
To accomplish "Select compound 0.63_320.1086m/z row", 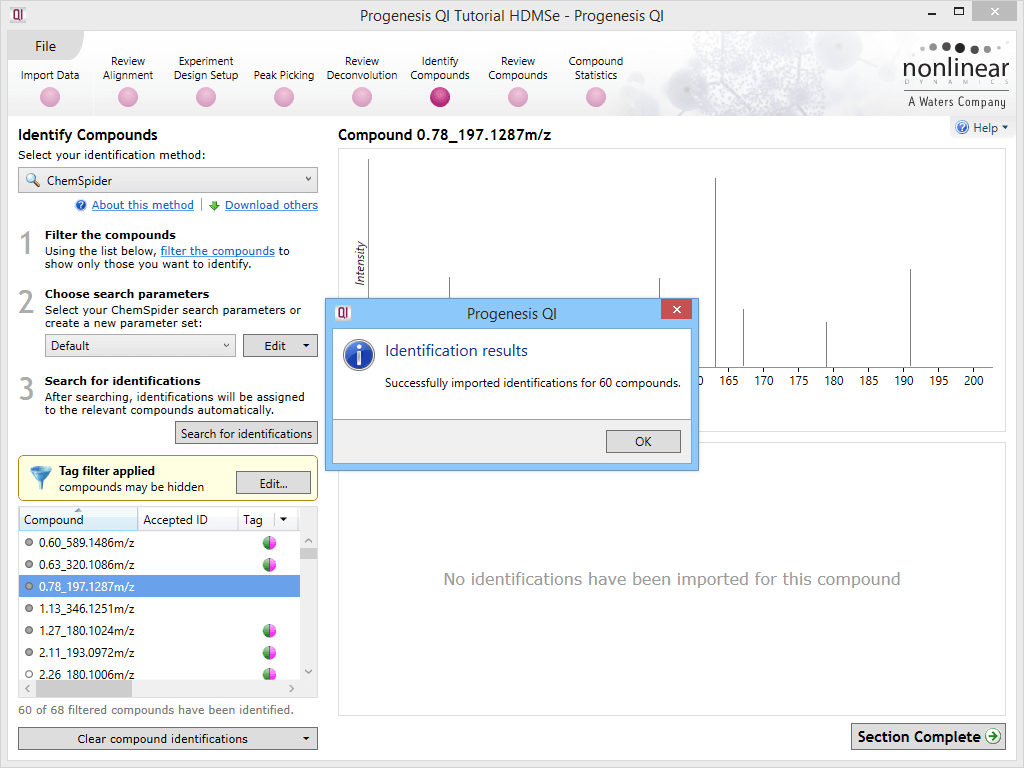I will click(159, 565).
